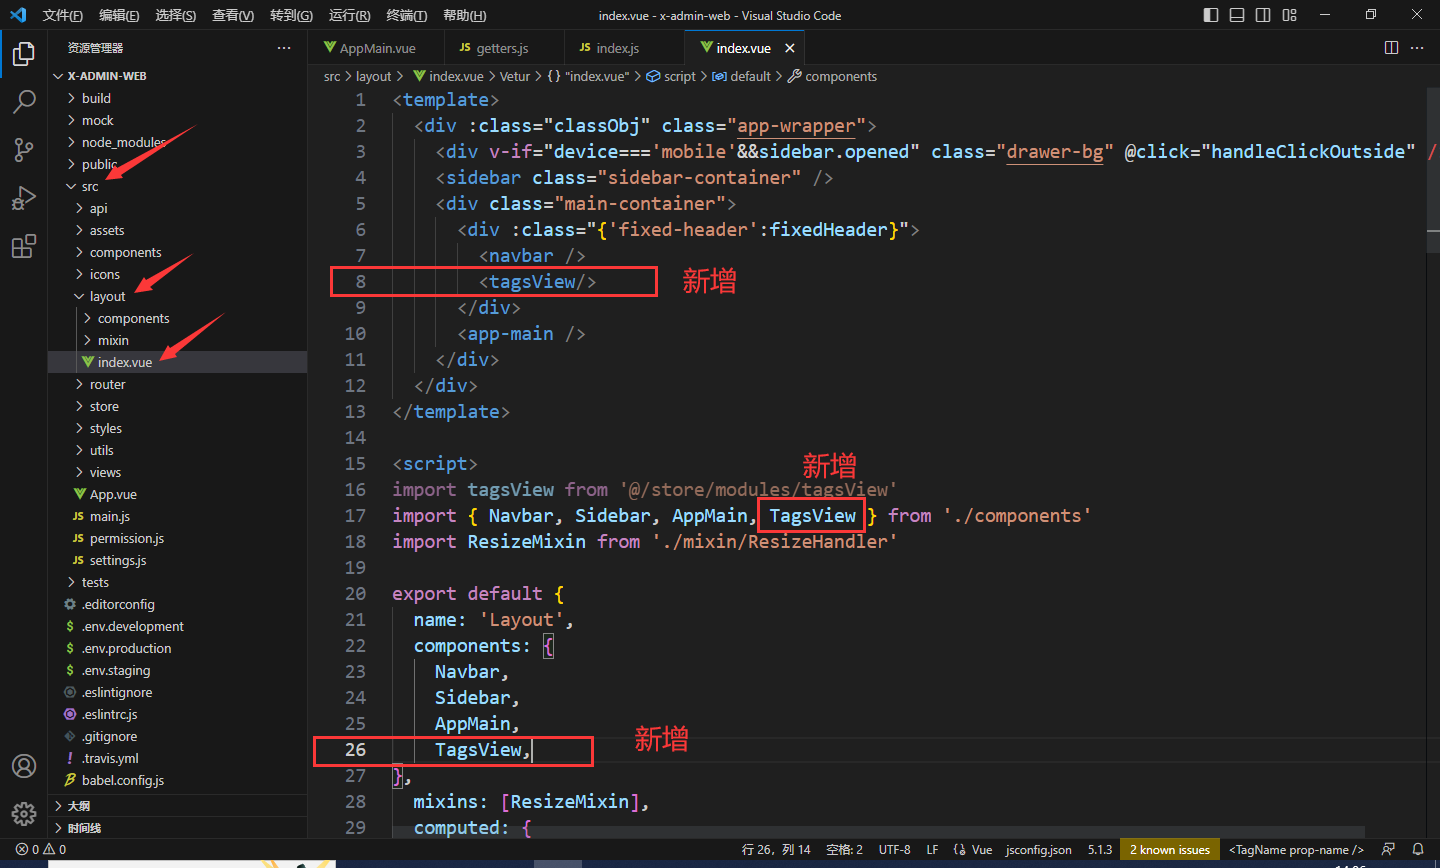The height and width of the screenshot is (868, 1440).
Task: Click the feedback icon in status bar
Action: click(1388, 849)
